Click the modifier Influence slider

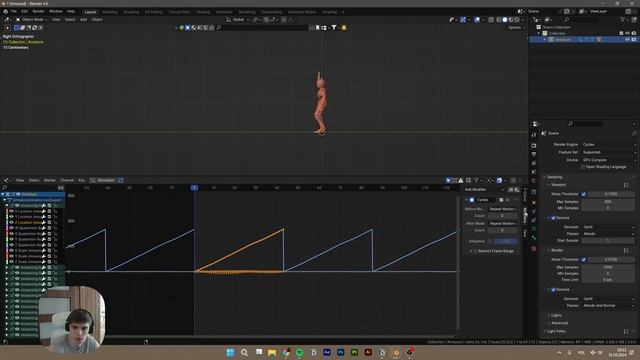tap(506, 241)
